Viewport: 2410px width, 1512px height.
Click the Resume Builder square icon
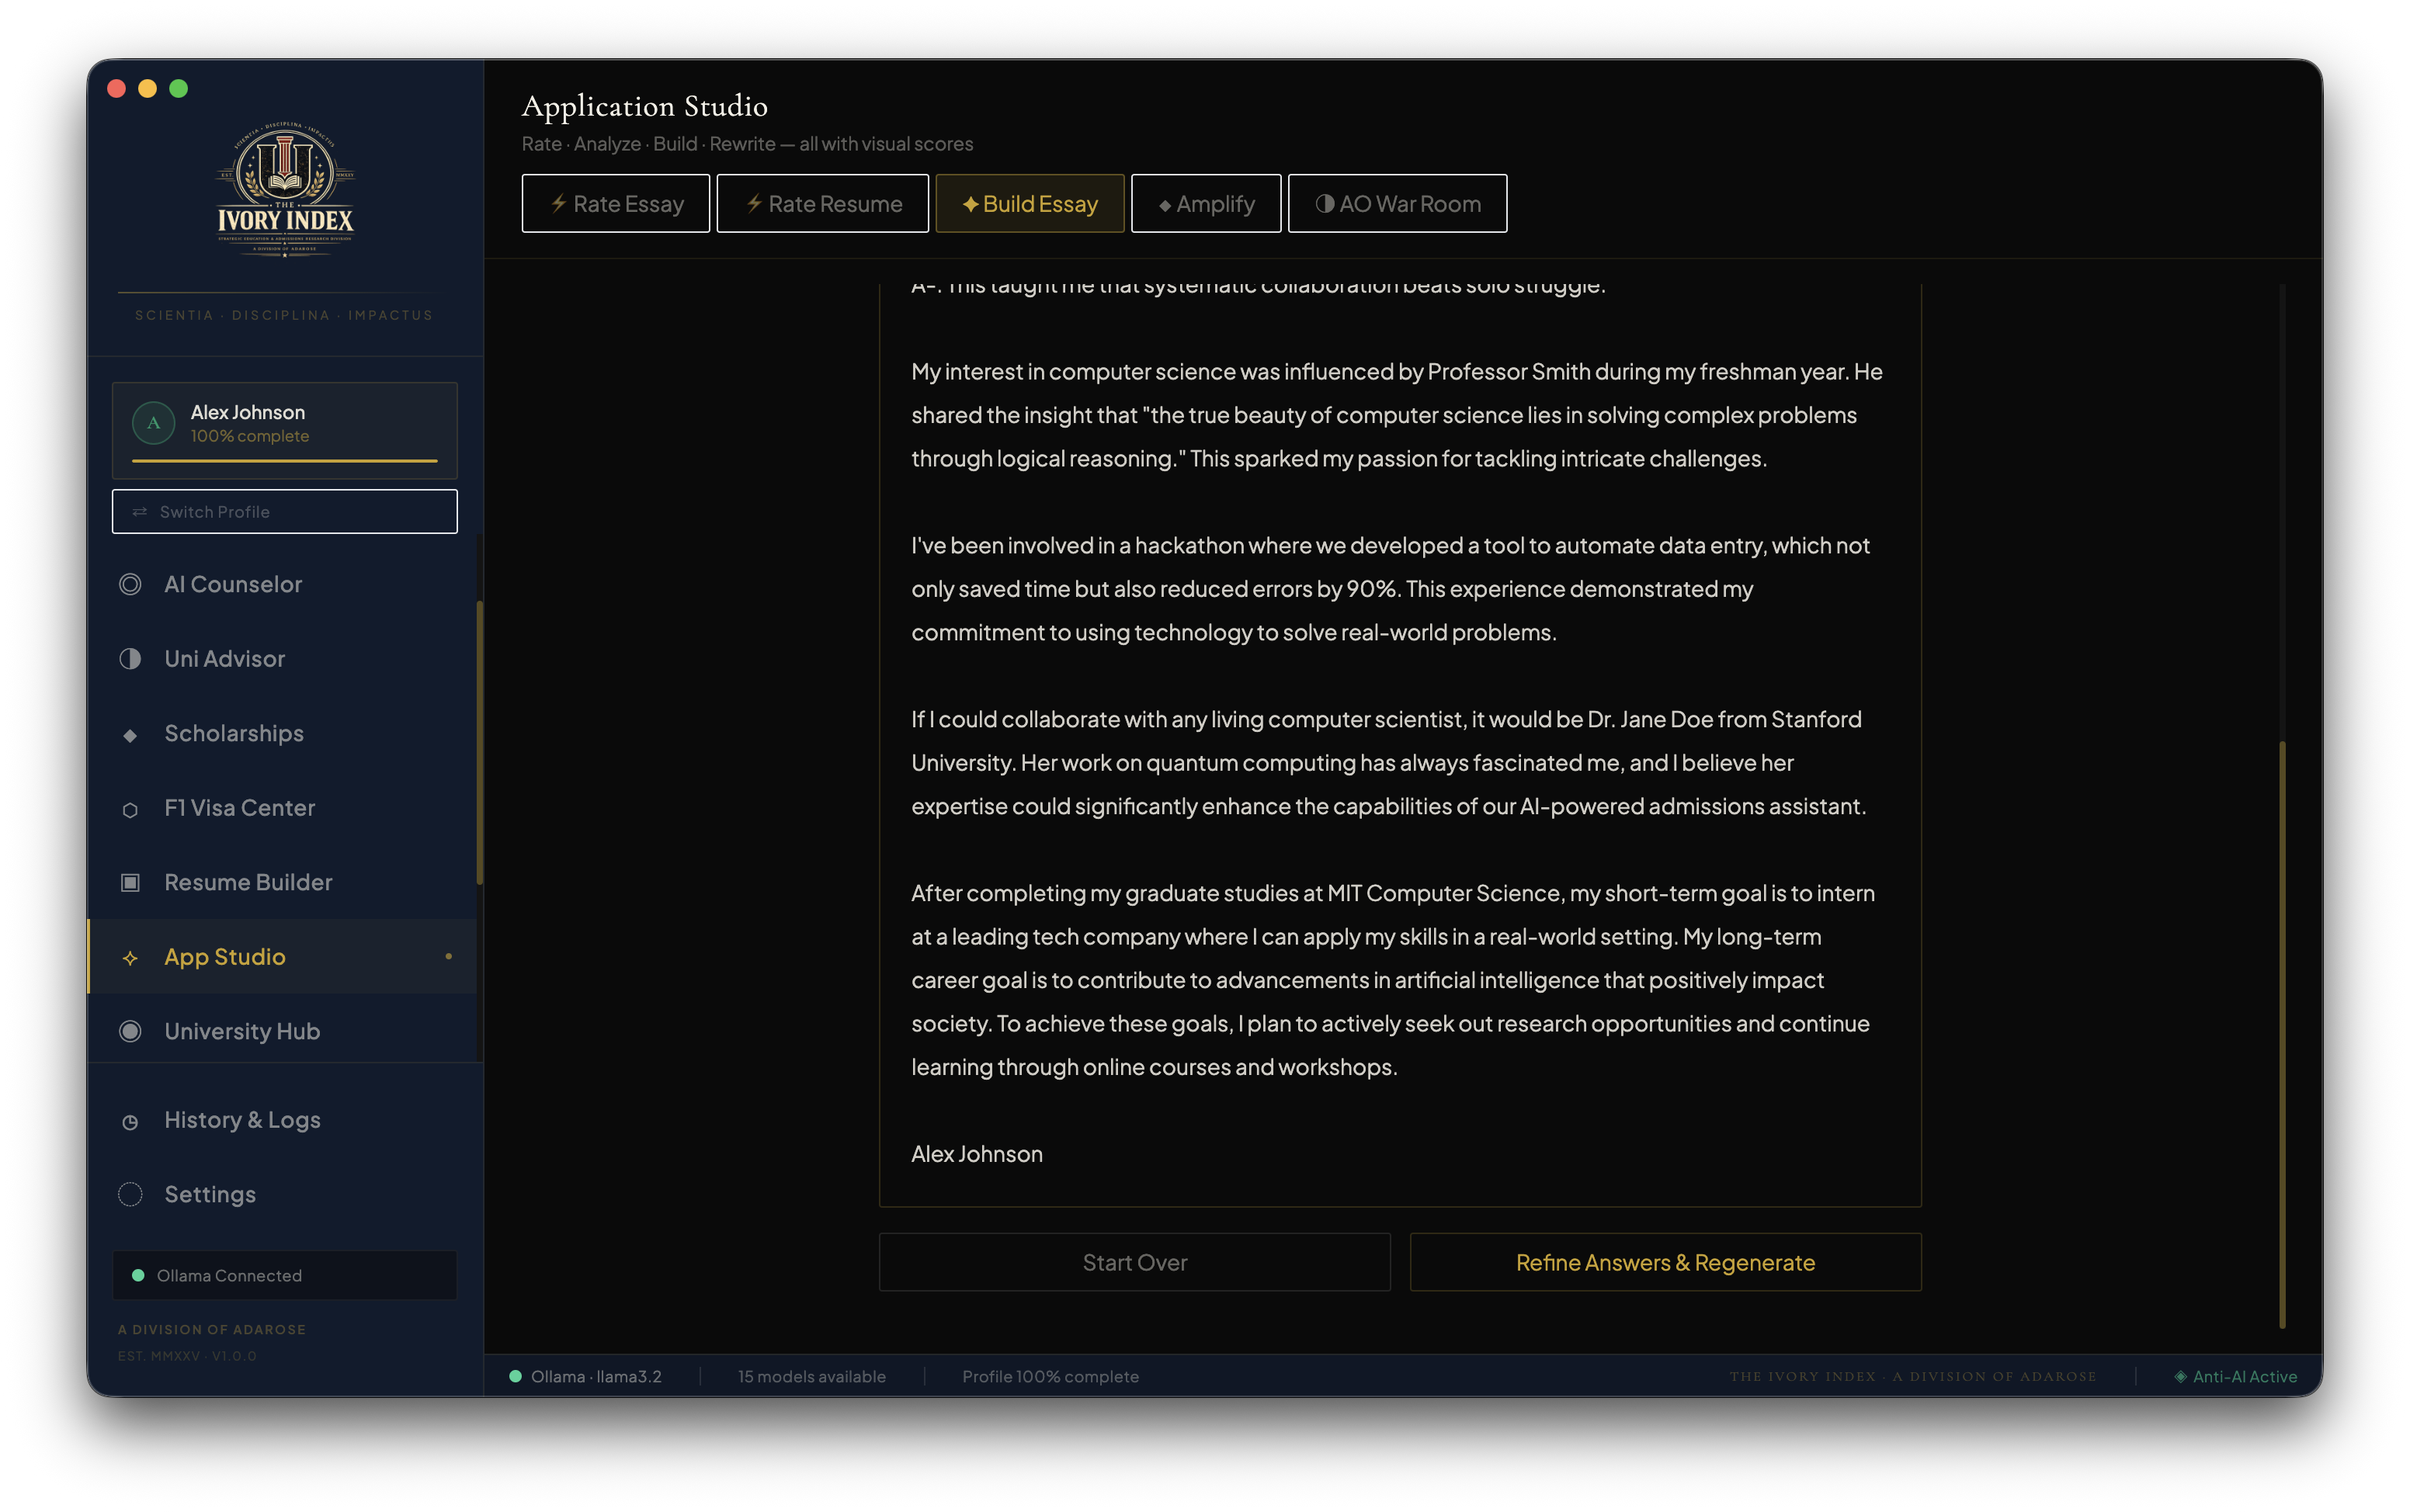(130, 882)
